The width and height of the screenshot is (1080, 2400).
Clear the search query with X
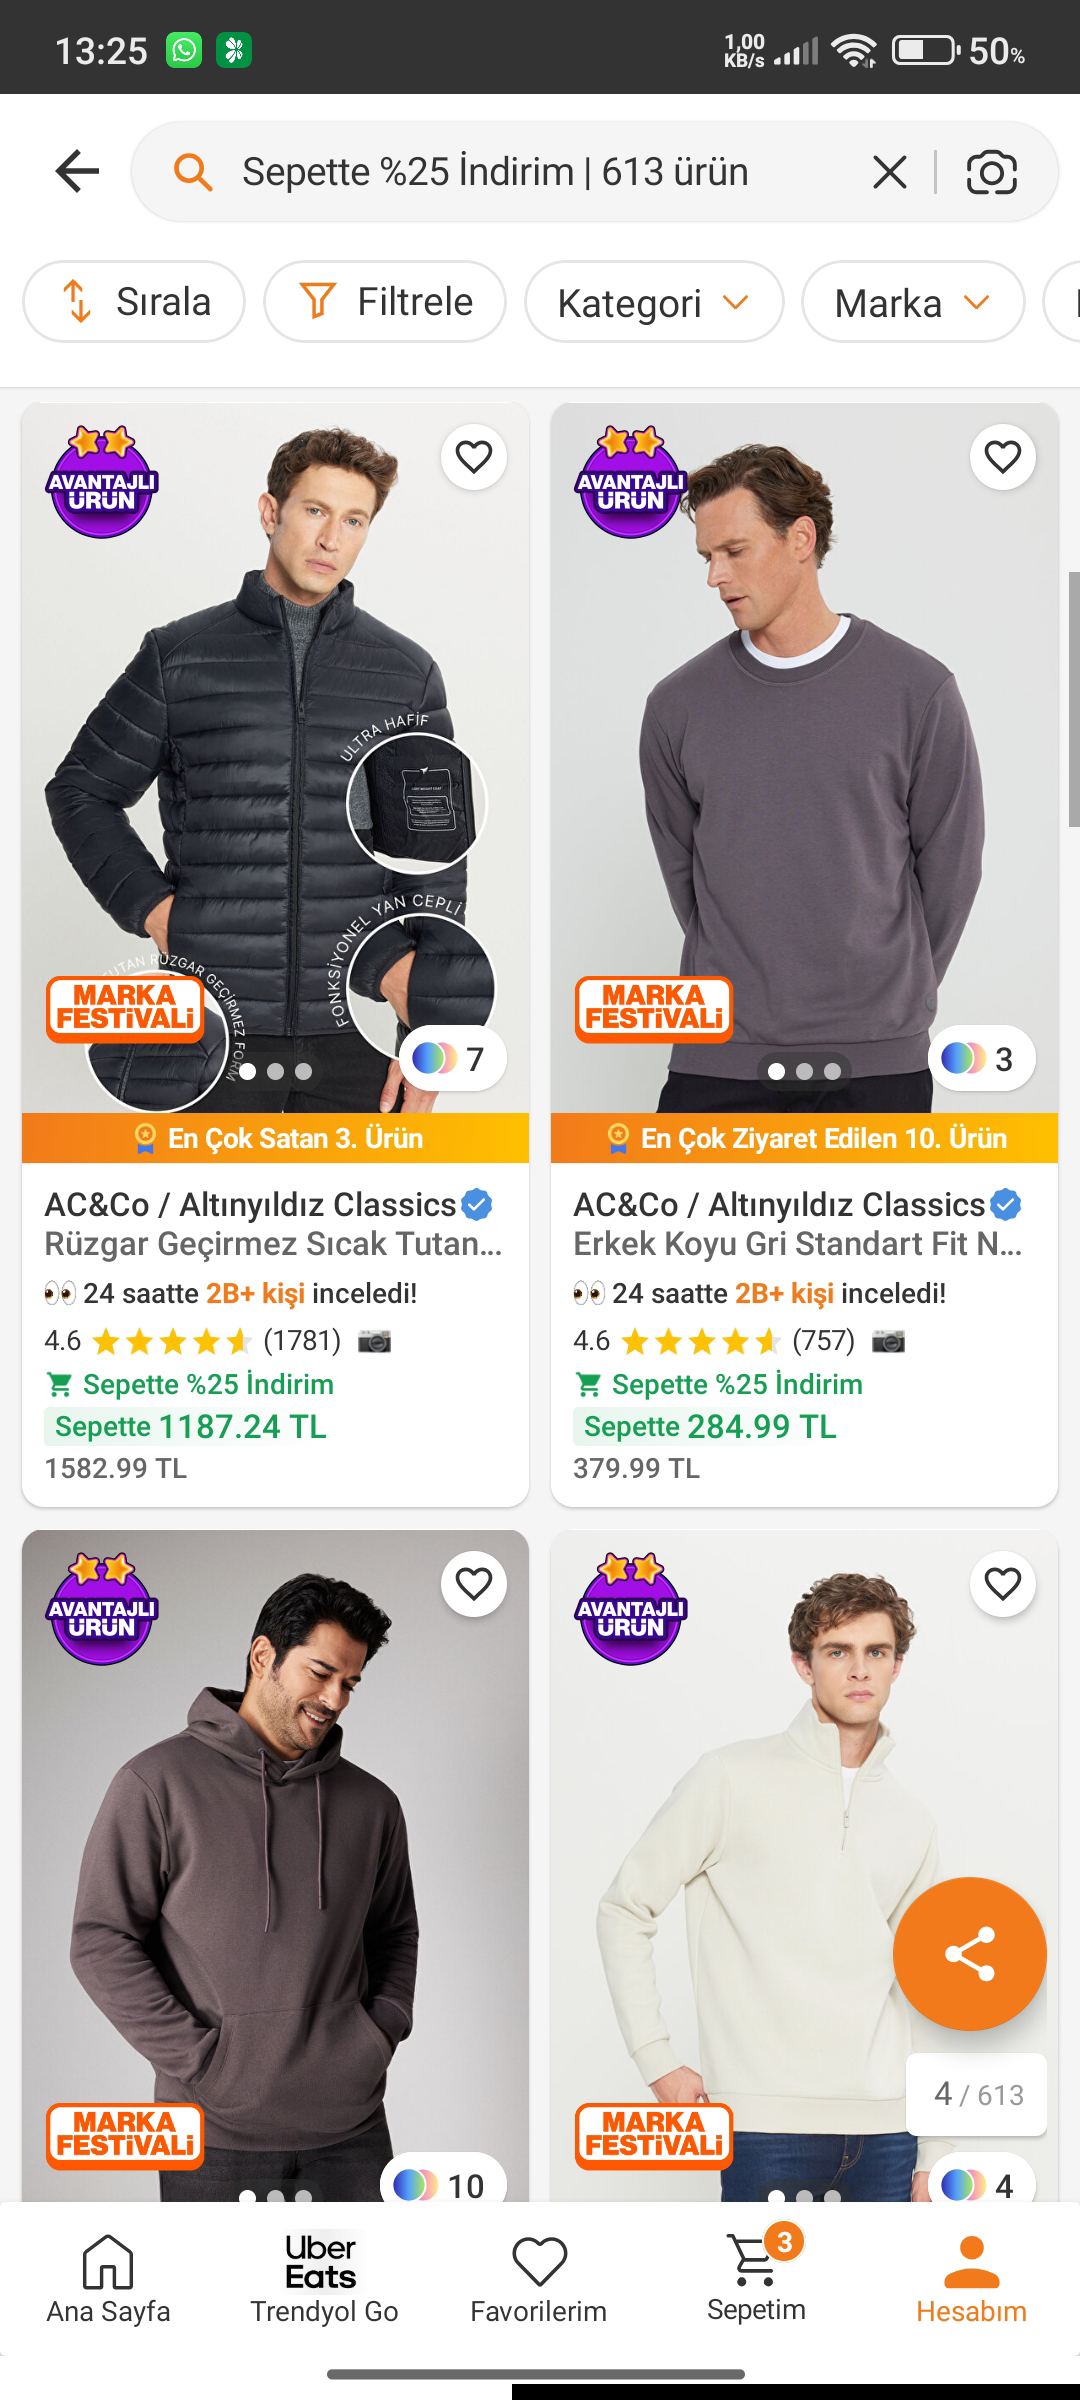889,172
